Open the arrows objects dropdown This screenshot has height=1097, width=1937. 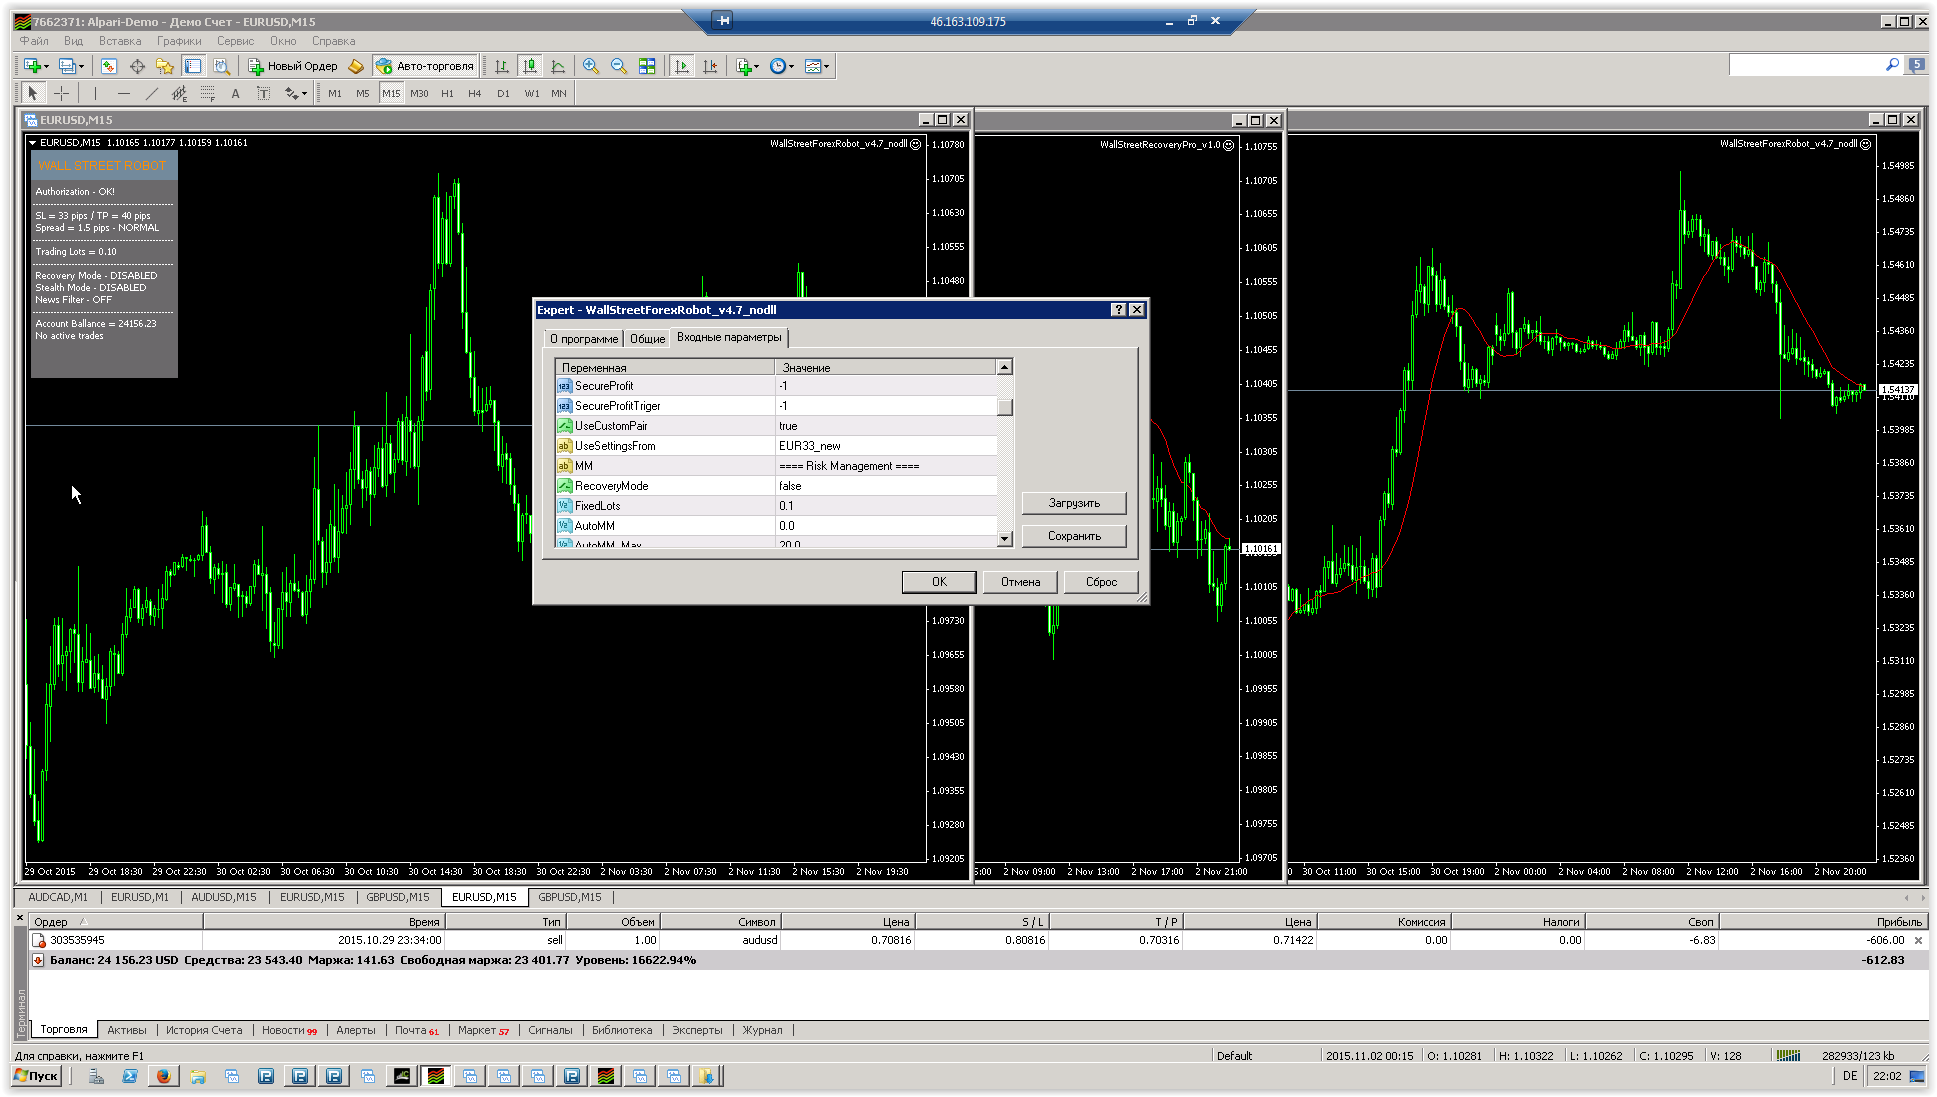click(x=295, y=93)
